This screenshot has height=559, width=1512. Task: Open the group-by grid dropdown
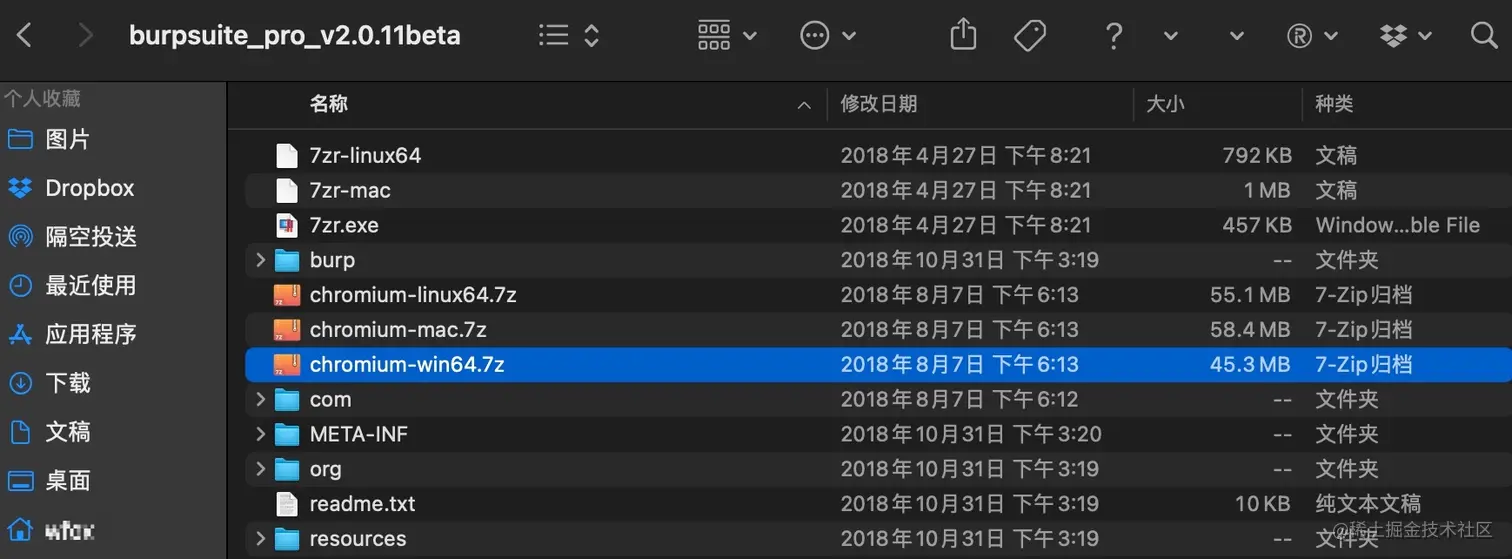[x=727, y=36]
